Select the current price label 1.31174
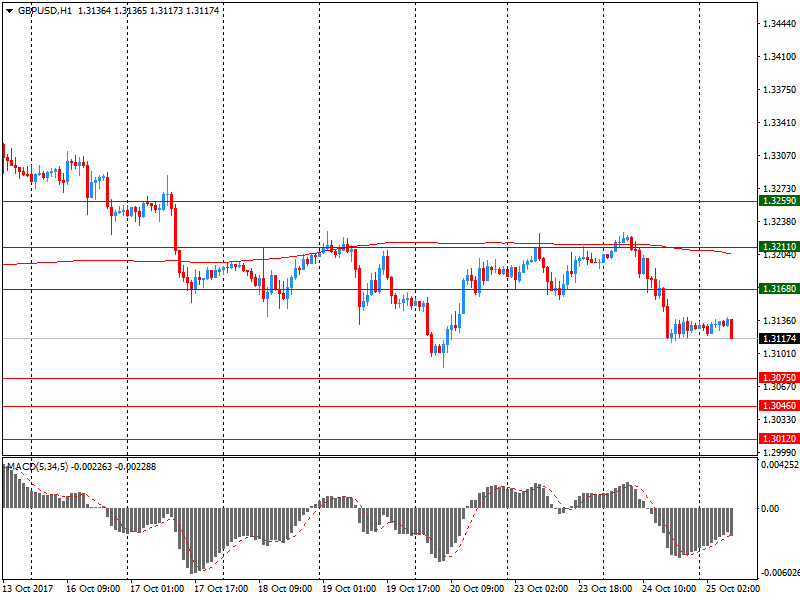Viewport: 800px width, 600px height. [x=779, y=339]
